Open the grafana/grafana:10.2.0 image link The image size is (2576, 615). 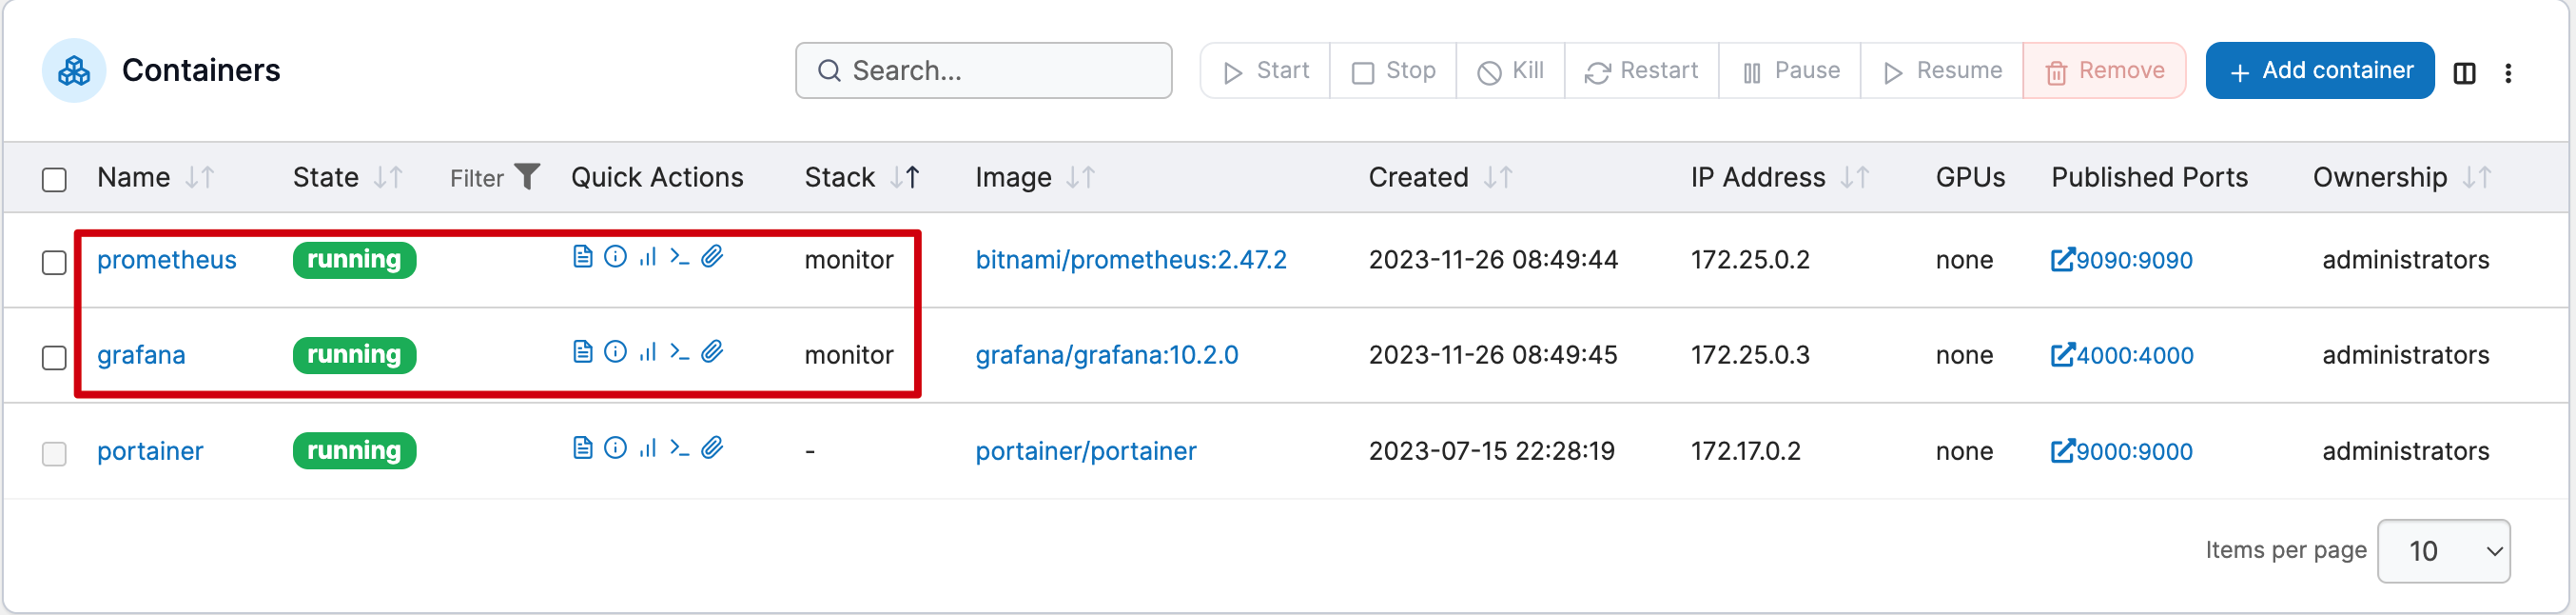[1107, 355]
